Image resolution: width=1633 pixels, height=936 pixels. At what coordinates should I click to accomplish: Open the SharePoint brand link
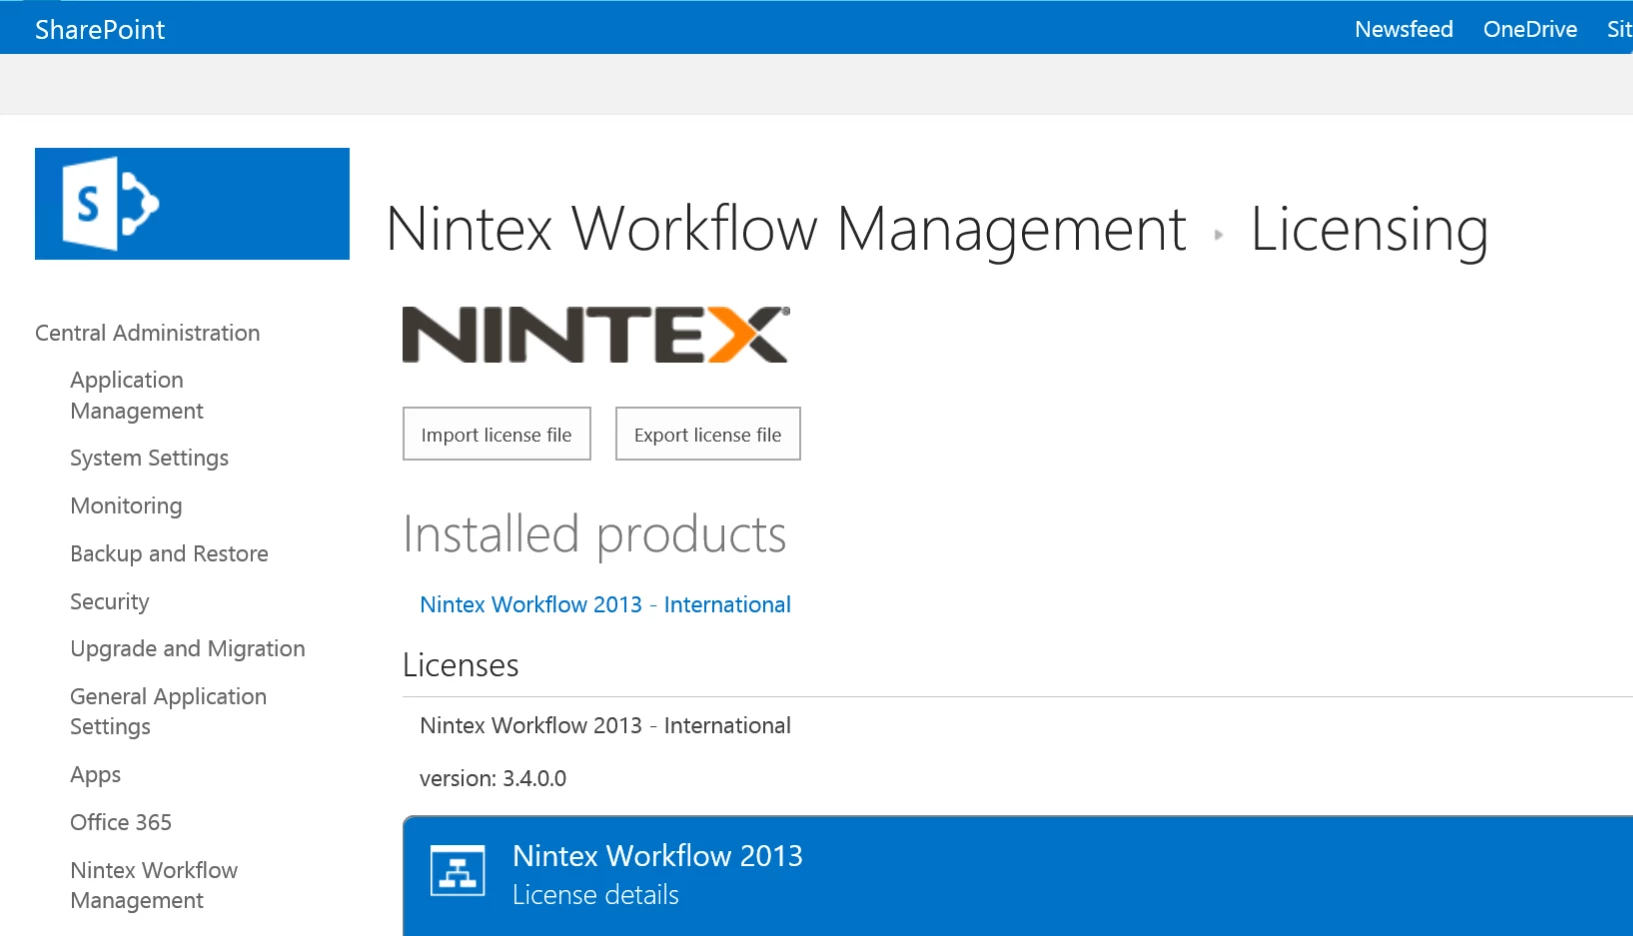pyautogui.click(x=100, y=29)
